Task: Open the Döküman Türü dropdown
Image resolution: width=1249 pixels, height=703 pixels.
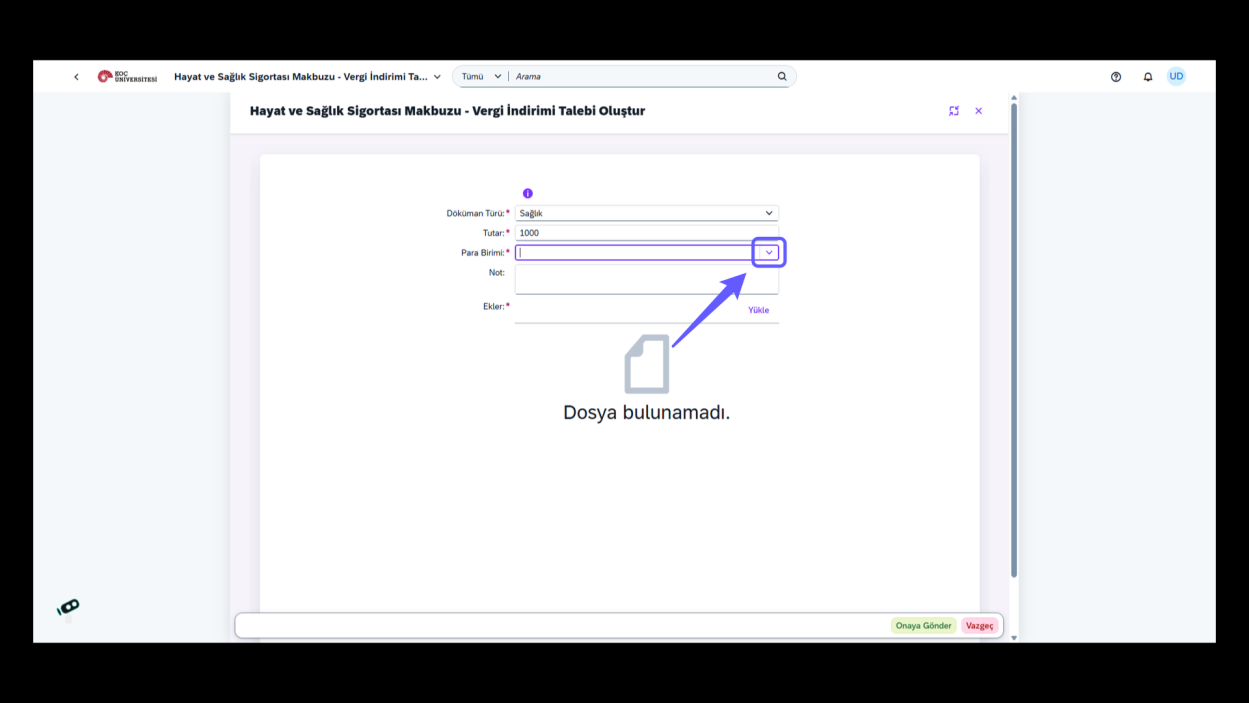Action: (647, 213)
